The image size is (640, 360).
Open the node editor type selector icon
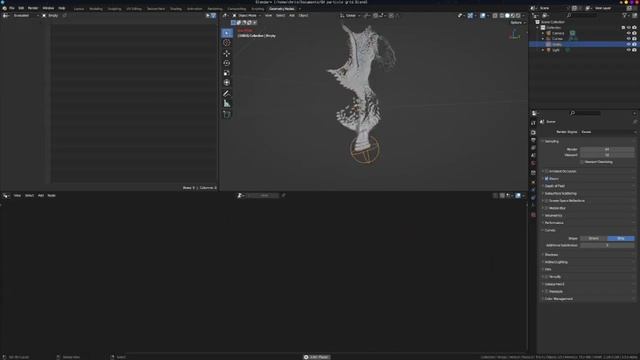pos(6,196)
